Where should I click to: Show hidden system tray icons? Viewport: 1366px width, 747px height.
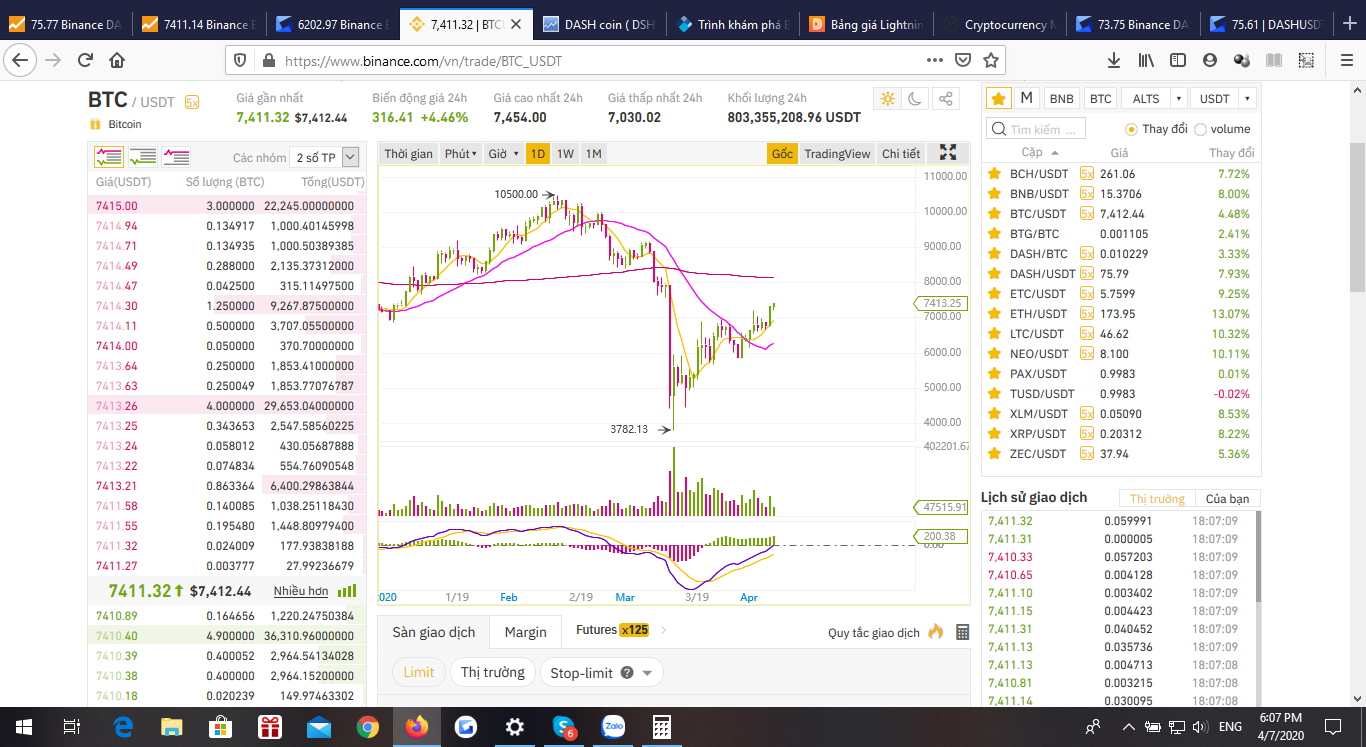click(1128, 727)
